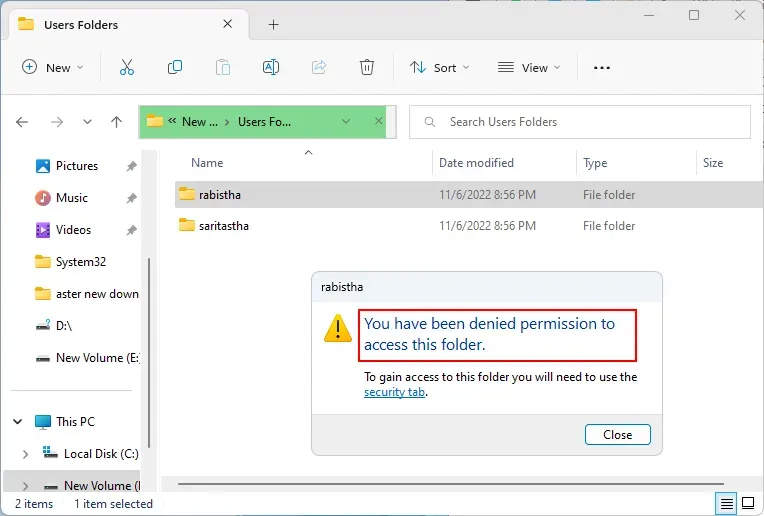Click the navigation pane vertical scrollbar
This screenshot has height=516, width=764.
[149, 353]
